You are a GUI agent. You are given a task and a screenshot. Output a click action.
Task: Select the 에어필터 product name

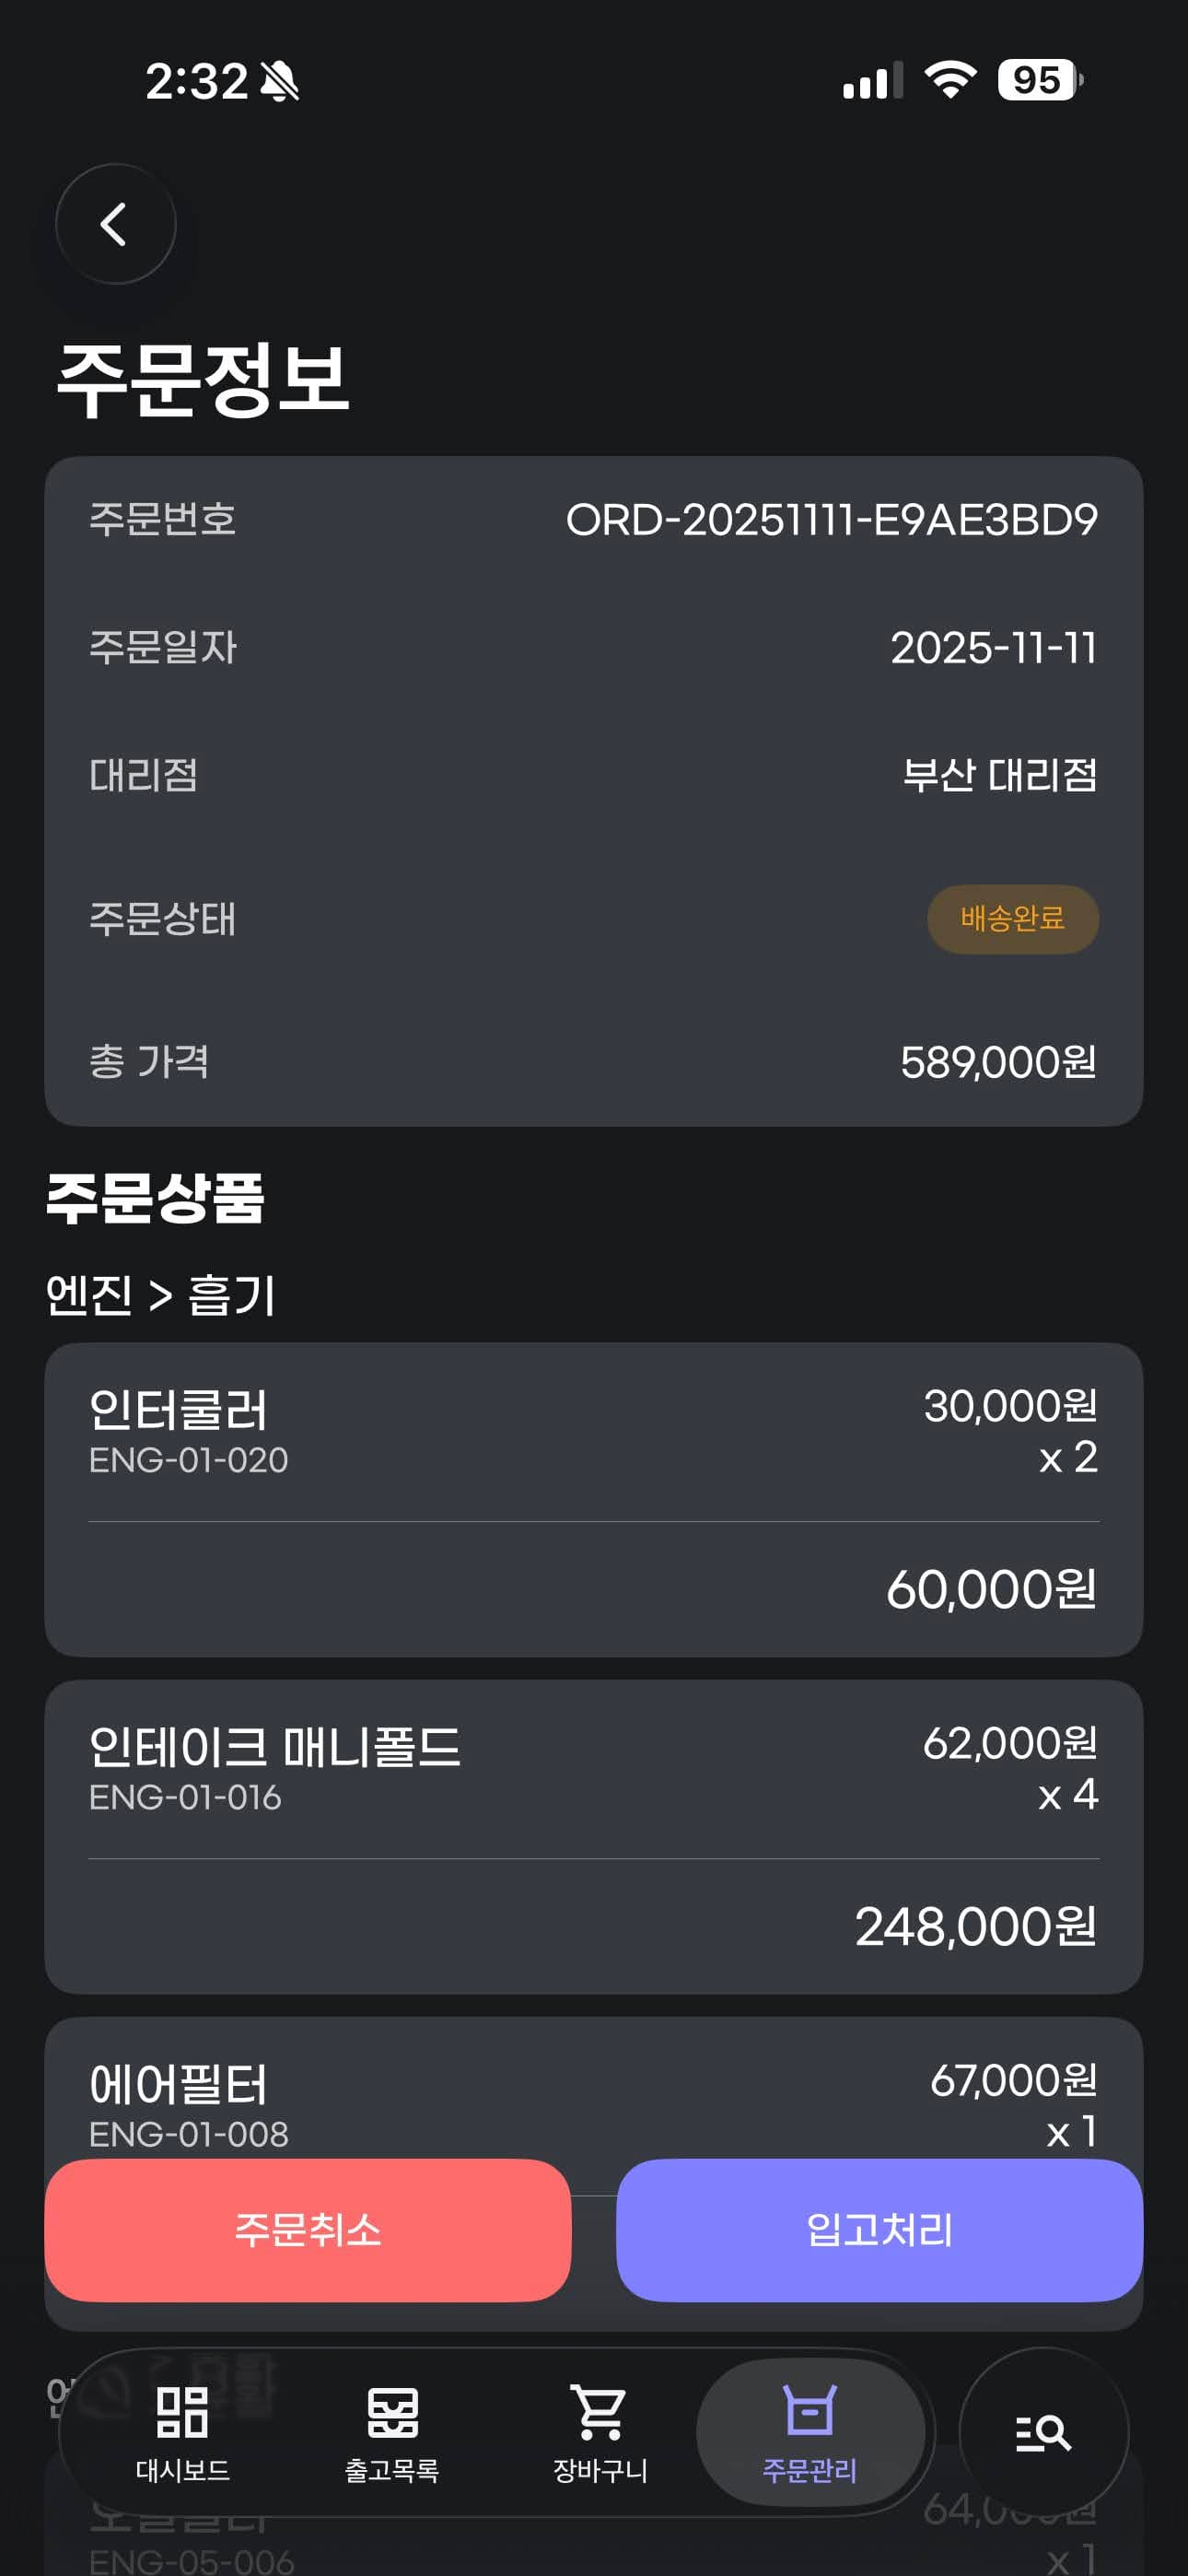coord(179,2084)
